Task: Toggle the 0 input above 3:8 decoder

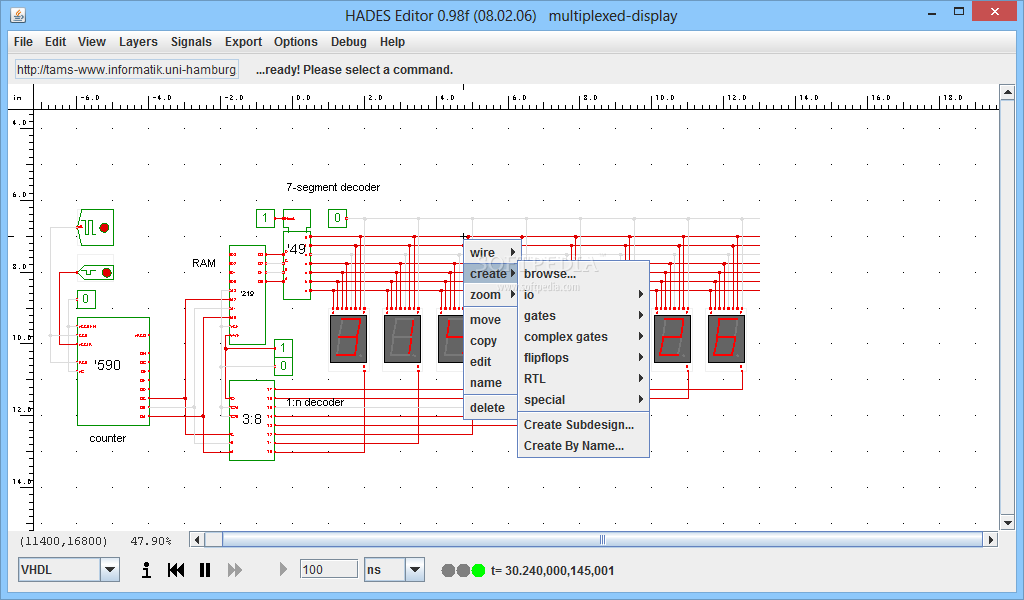Action: 283,366
